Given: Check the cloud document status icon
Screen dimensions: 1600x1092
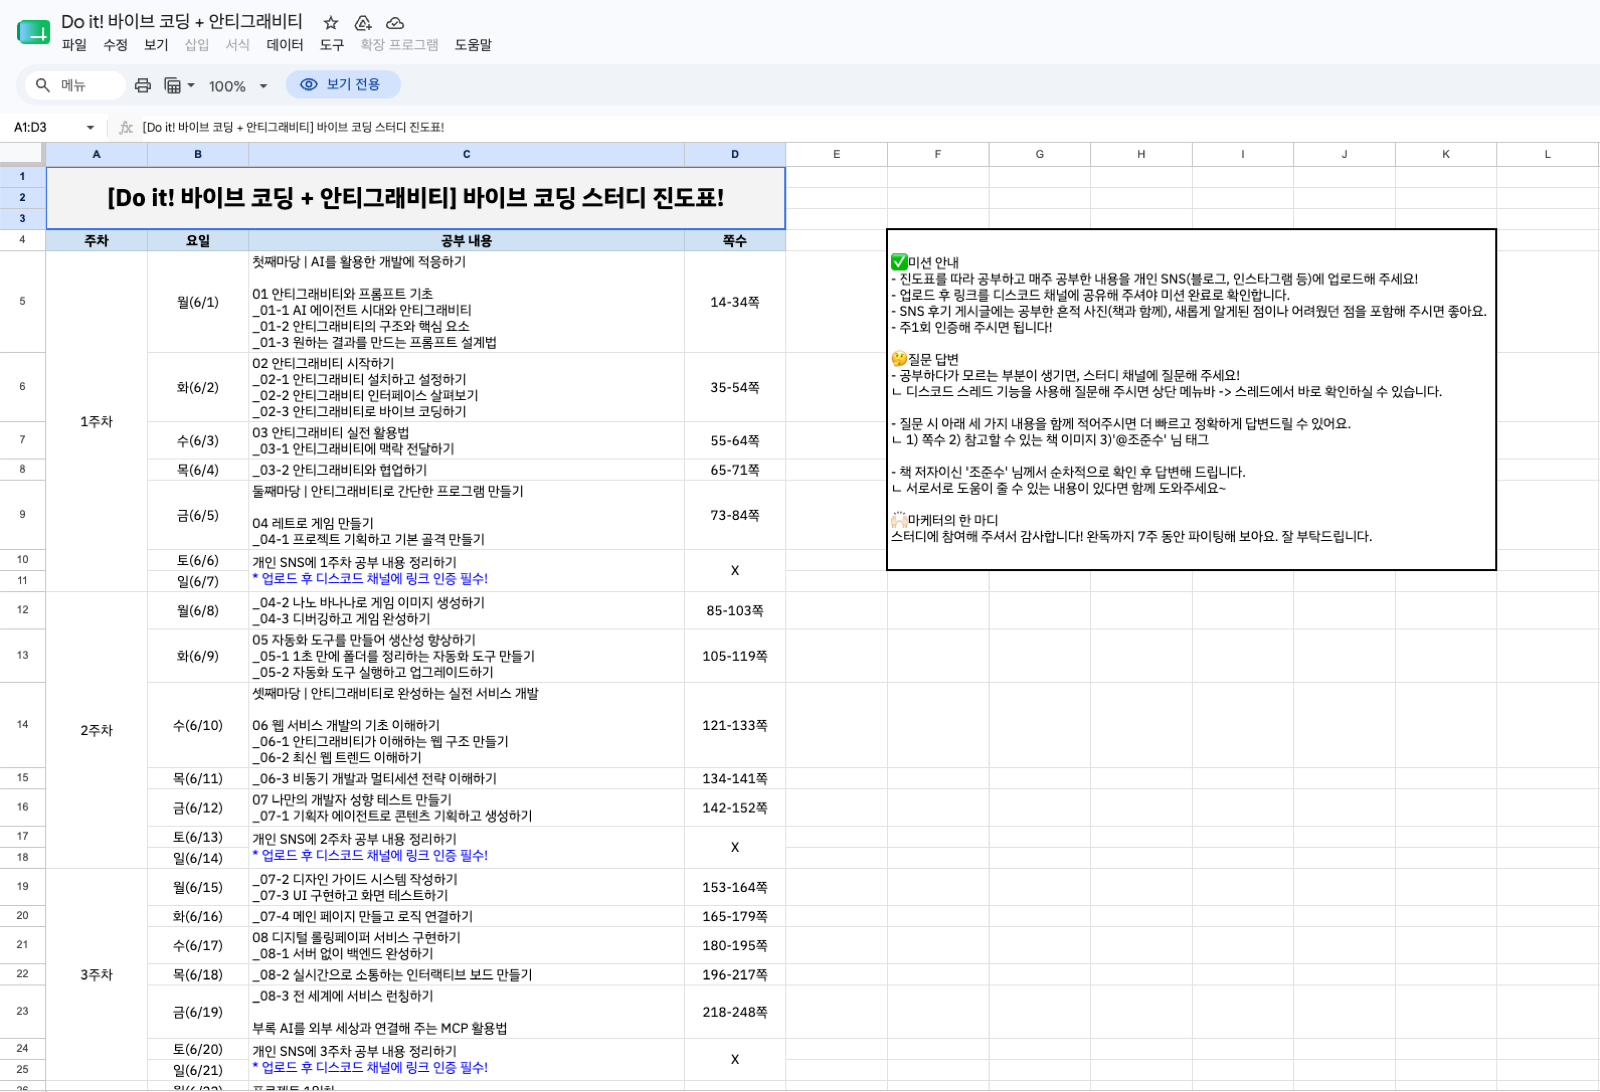Looking at the screenshot, I should (395, 22).
